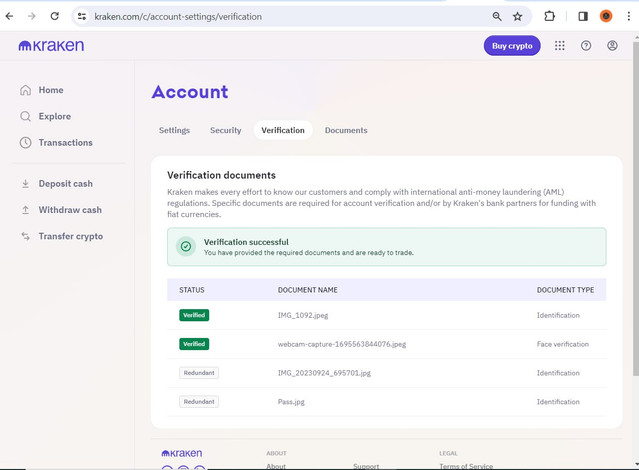
Task: Click the Deposit cash download icon
Action: pos(25,184)
